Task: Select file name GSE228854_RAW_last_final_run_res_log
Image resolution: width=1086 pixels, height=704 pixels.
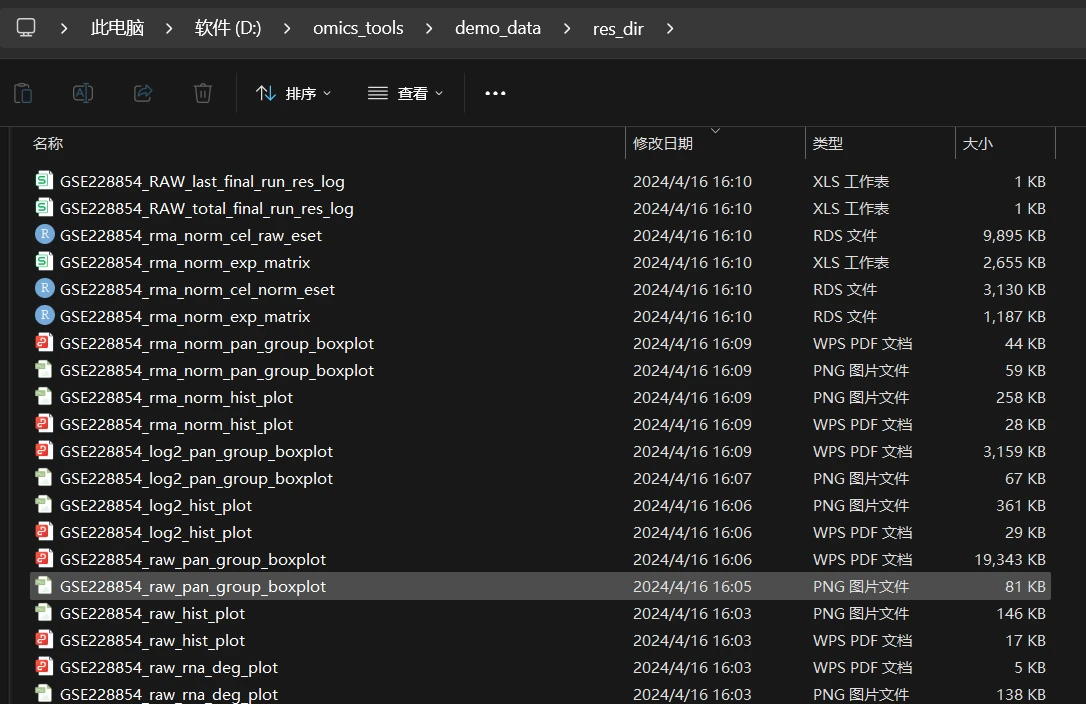Action: pos(202,182)
